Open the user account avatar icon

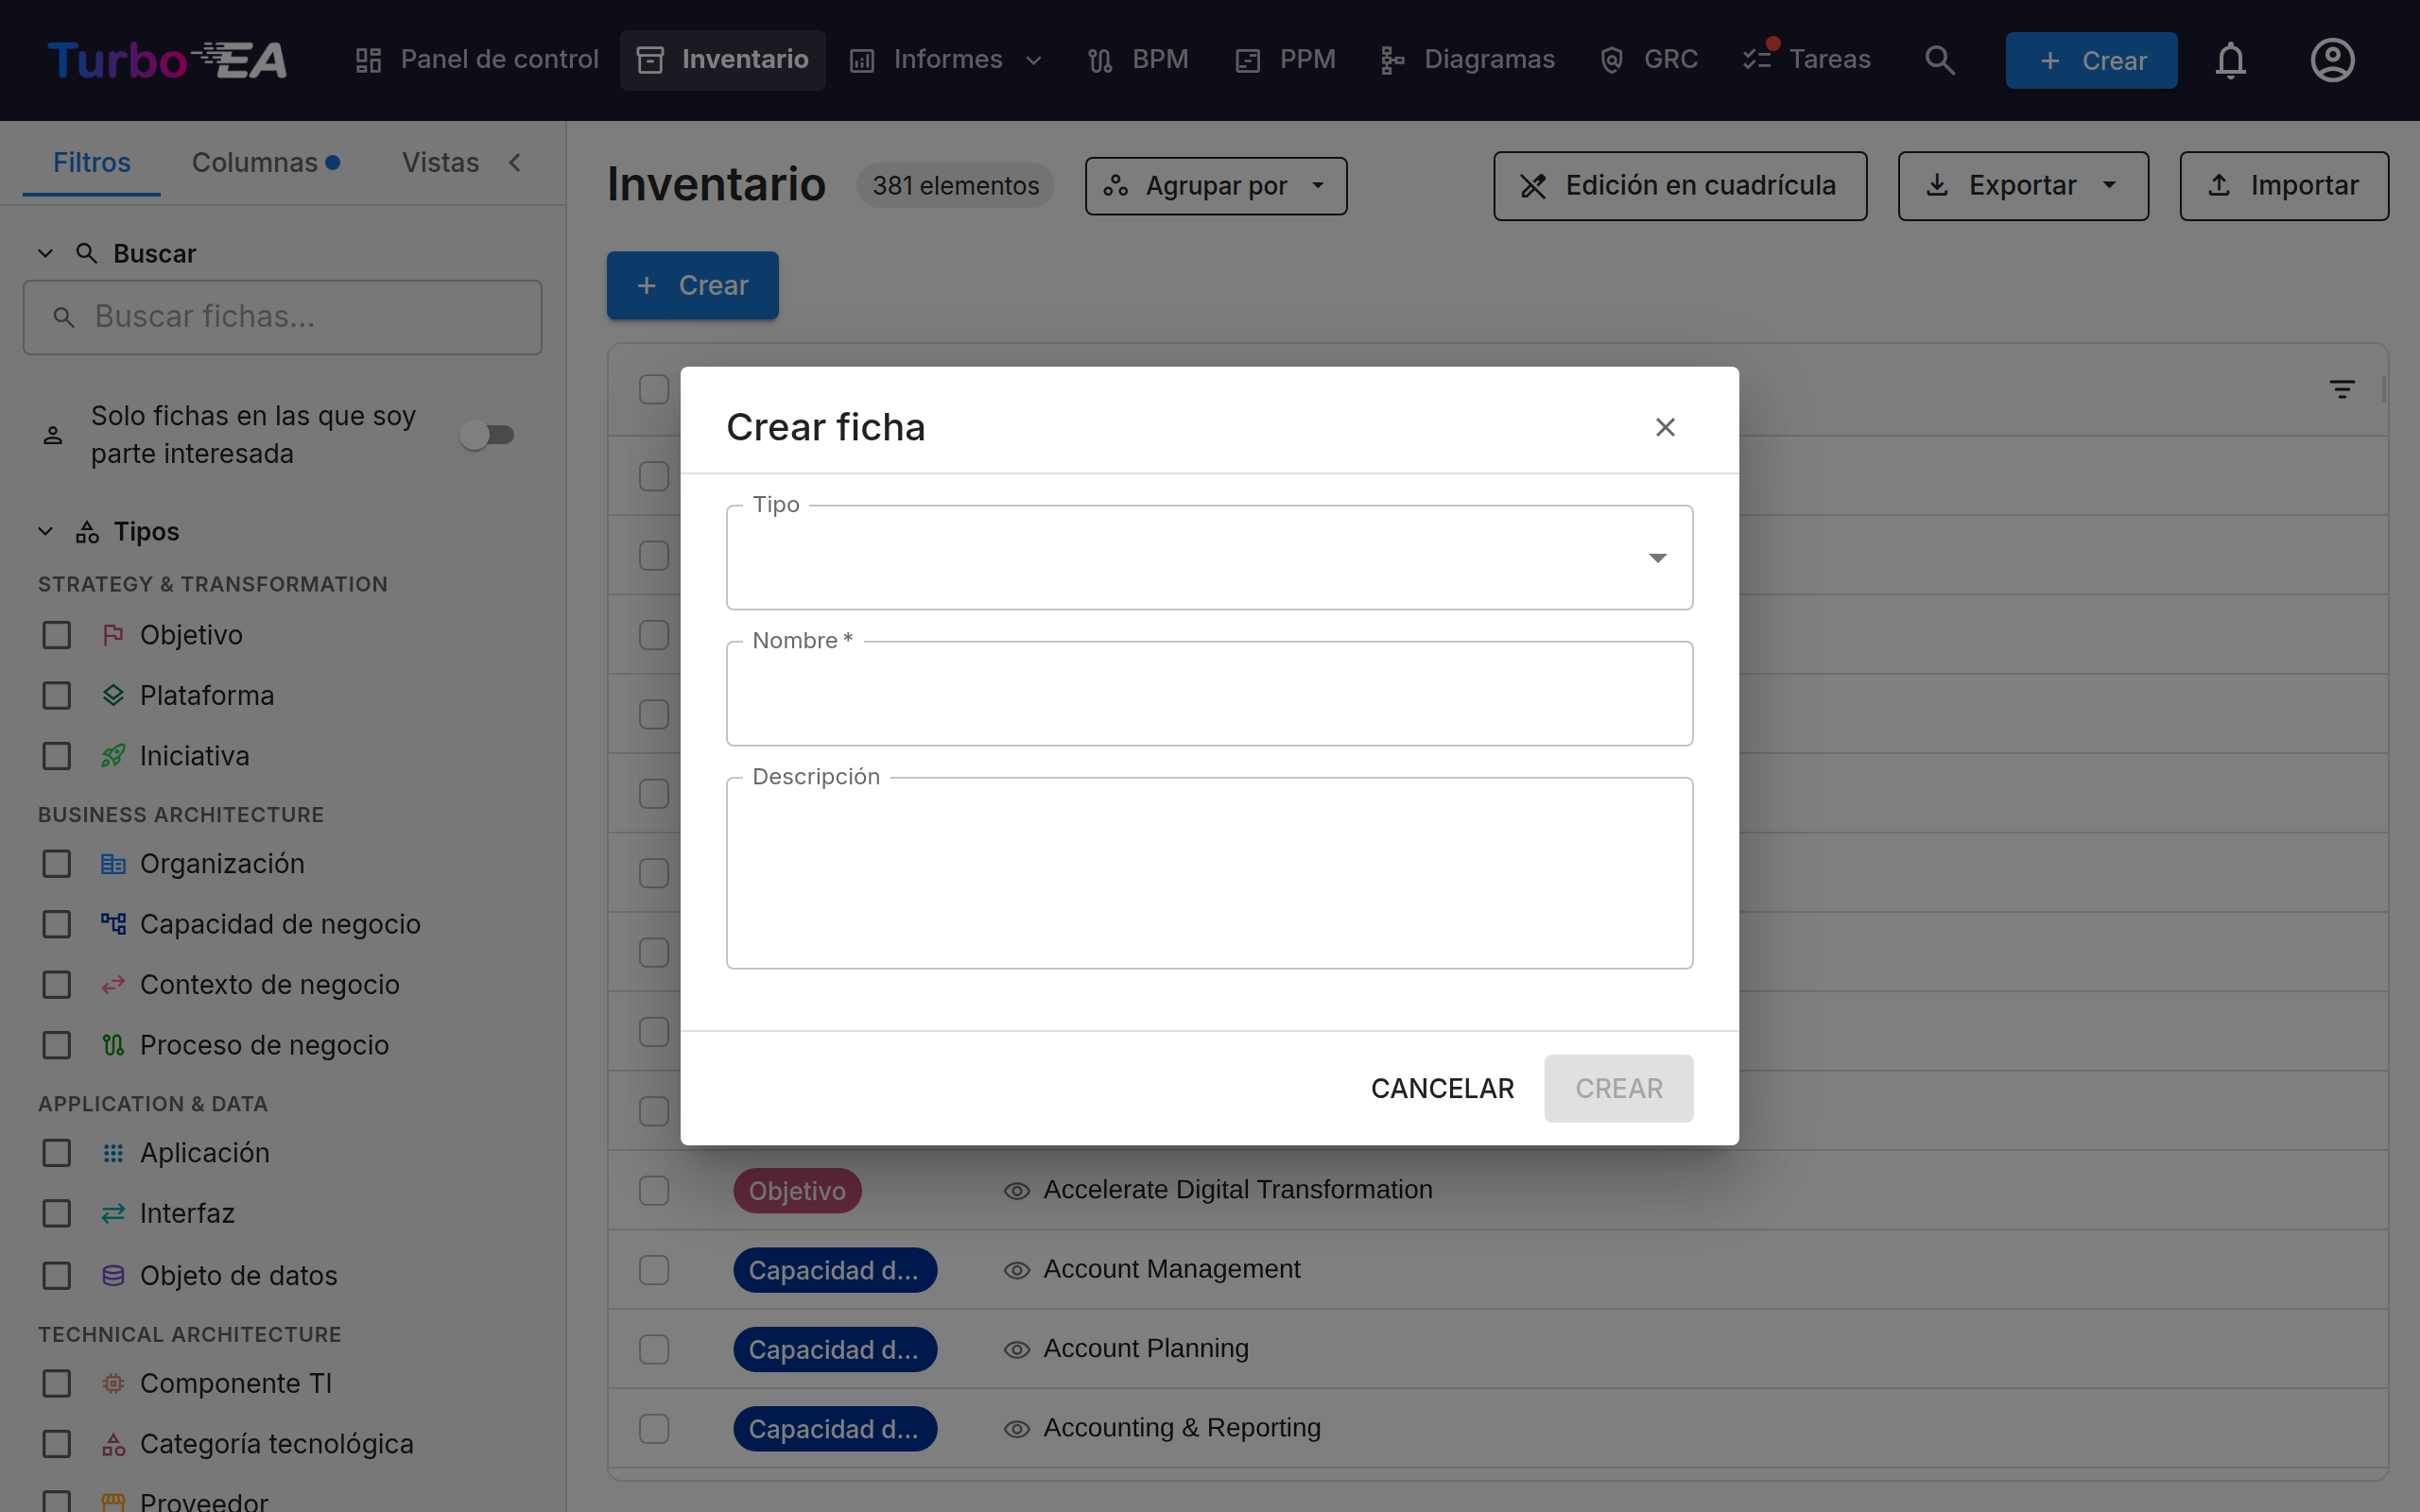pos(2332,60)
